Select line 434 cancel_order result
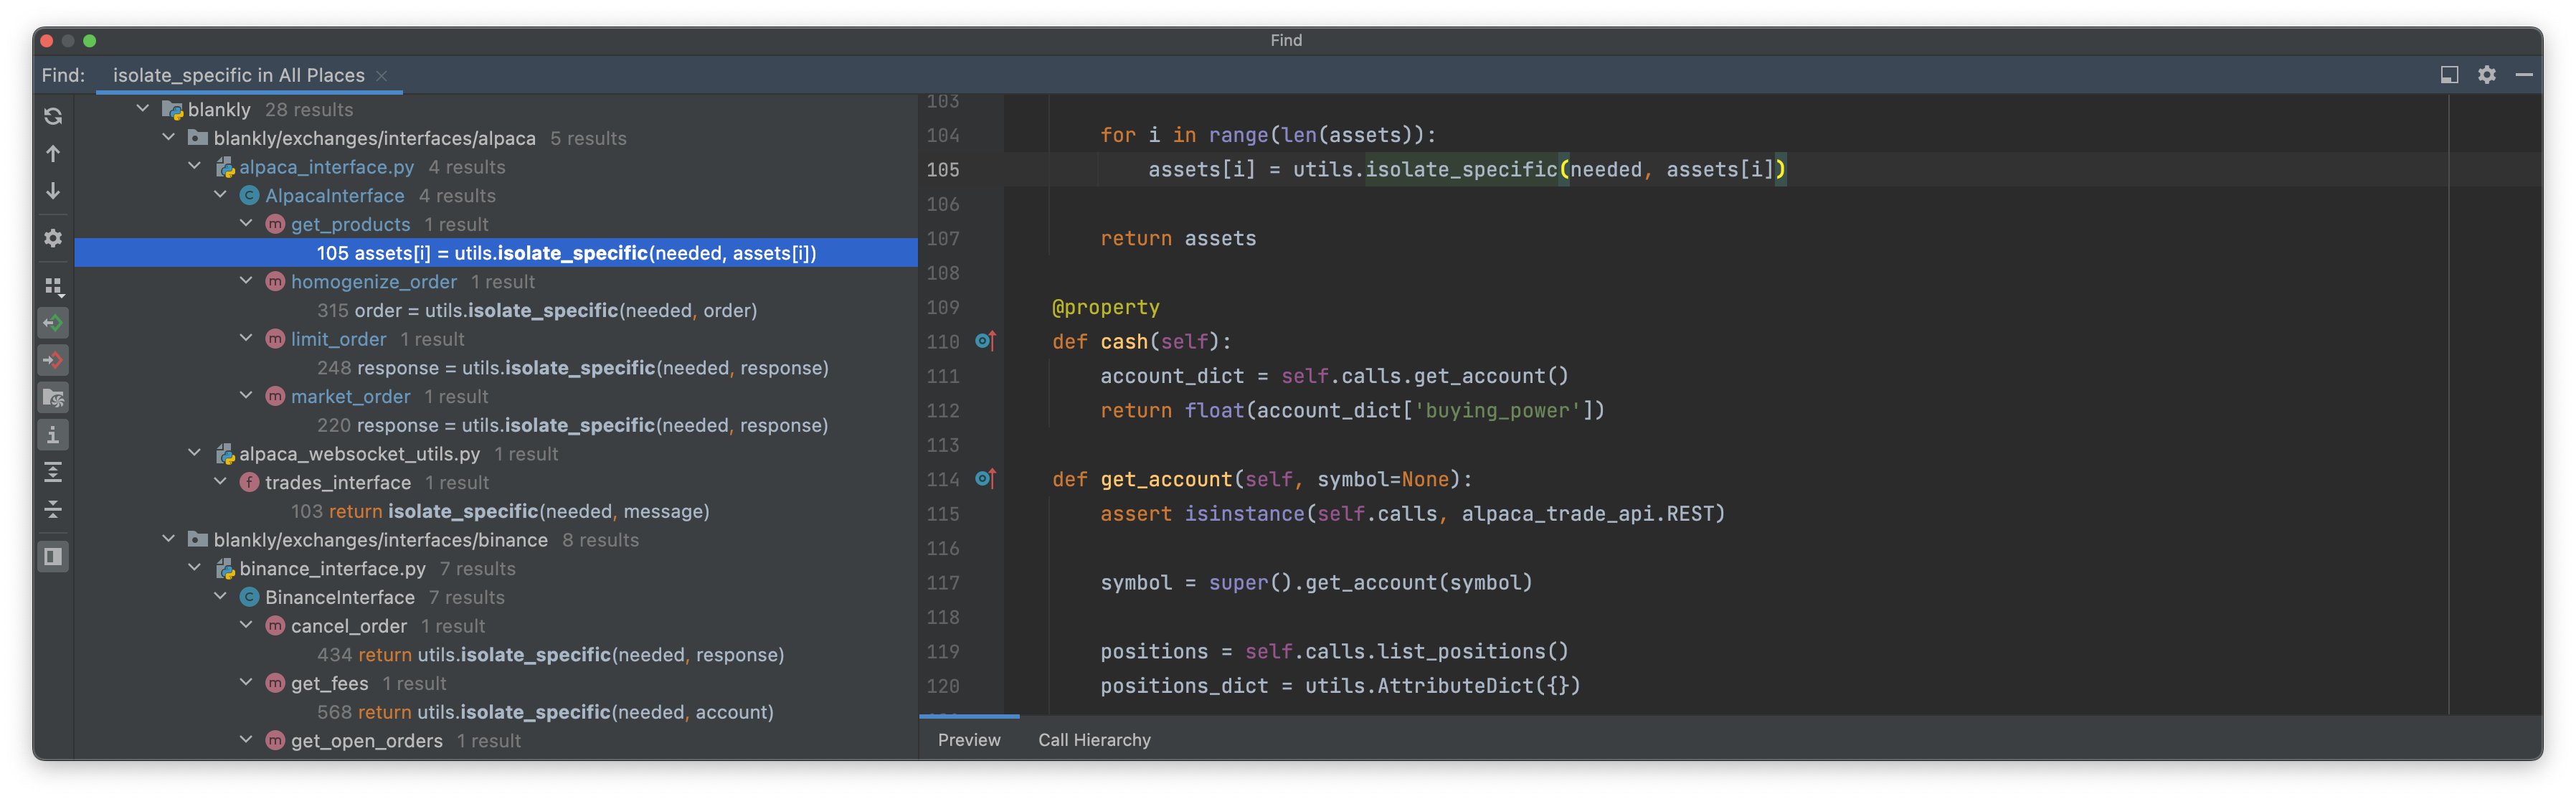 click(x=550, y=655)
